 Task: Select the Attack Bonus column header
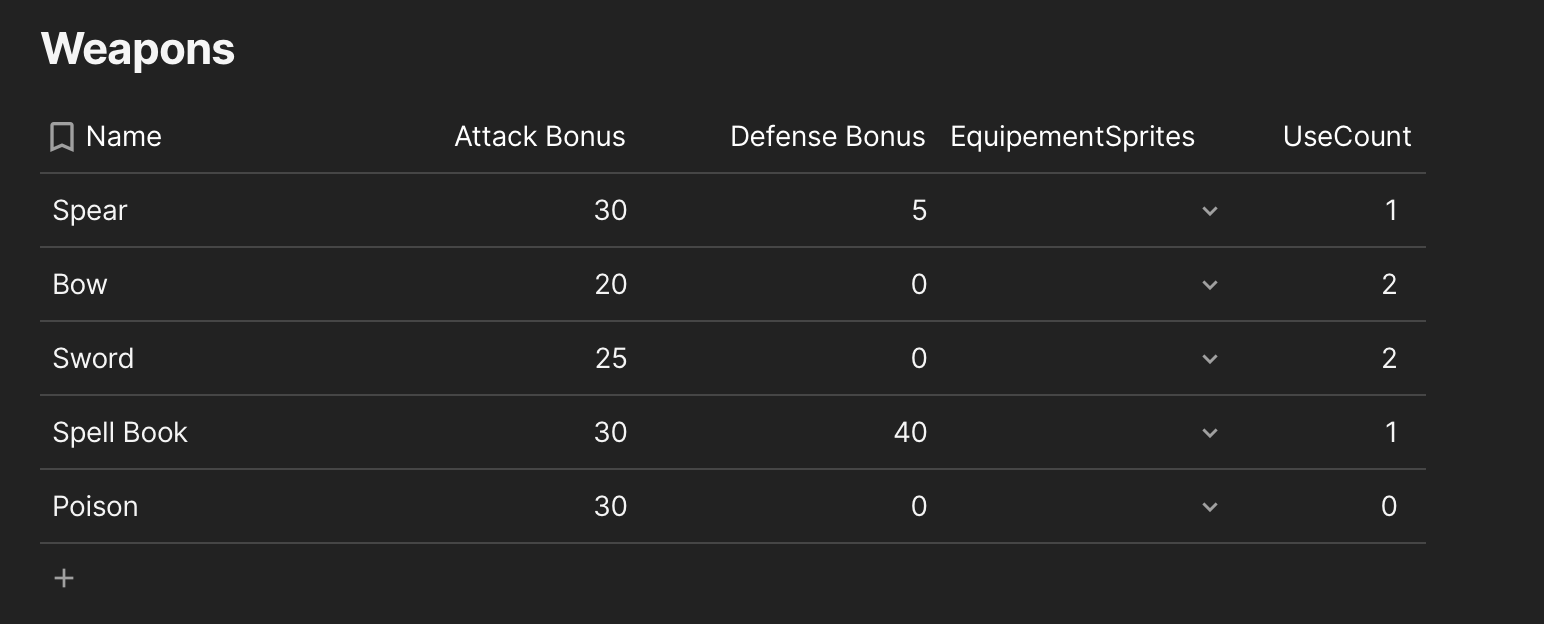pyautogui.click(x=540, y=137)
